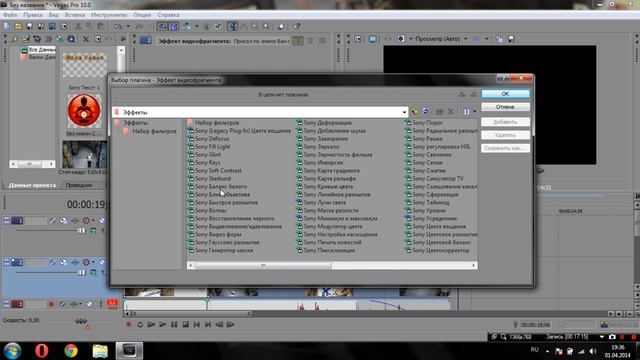Toggle Ignore Event Grouping
This screenshot has height=360, width=640.
pos(218,27)
